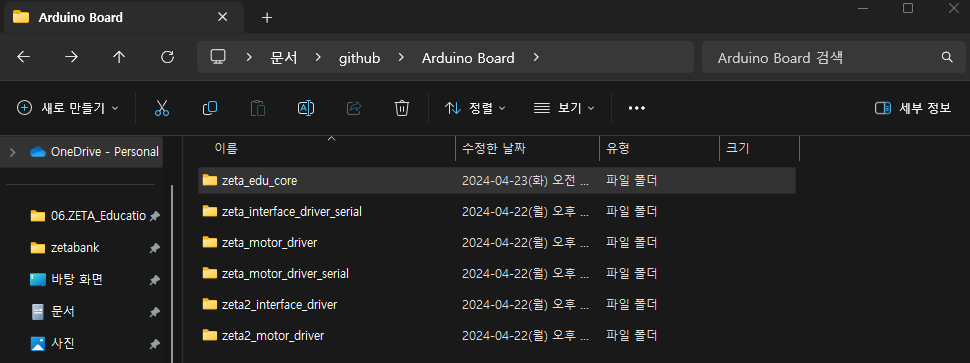The width and height of the screenshot is (970, 363).
Task: Open a new tab with plus button
Action: (x=267, y=18)
